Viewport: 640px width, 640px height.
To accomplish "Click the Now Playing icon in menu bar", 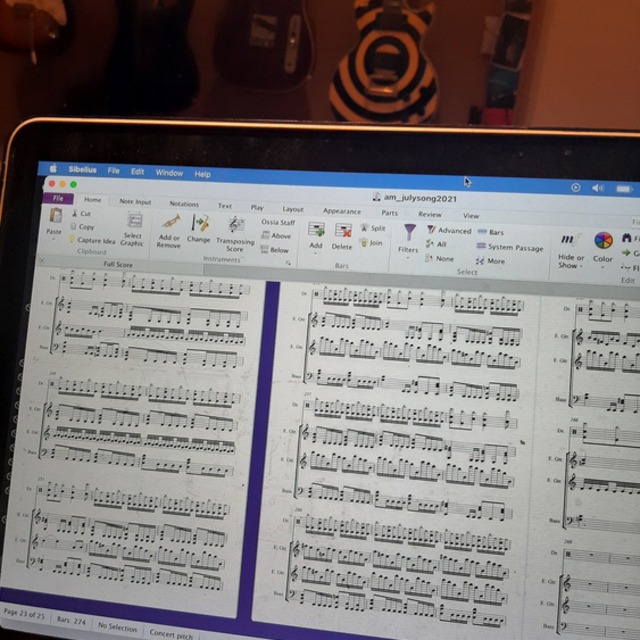I will [x=576, y=187].
